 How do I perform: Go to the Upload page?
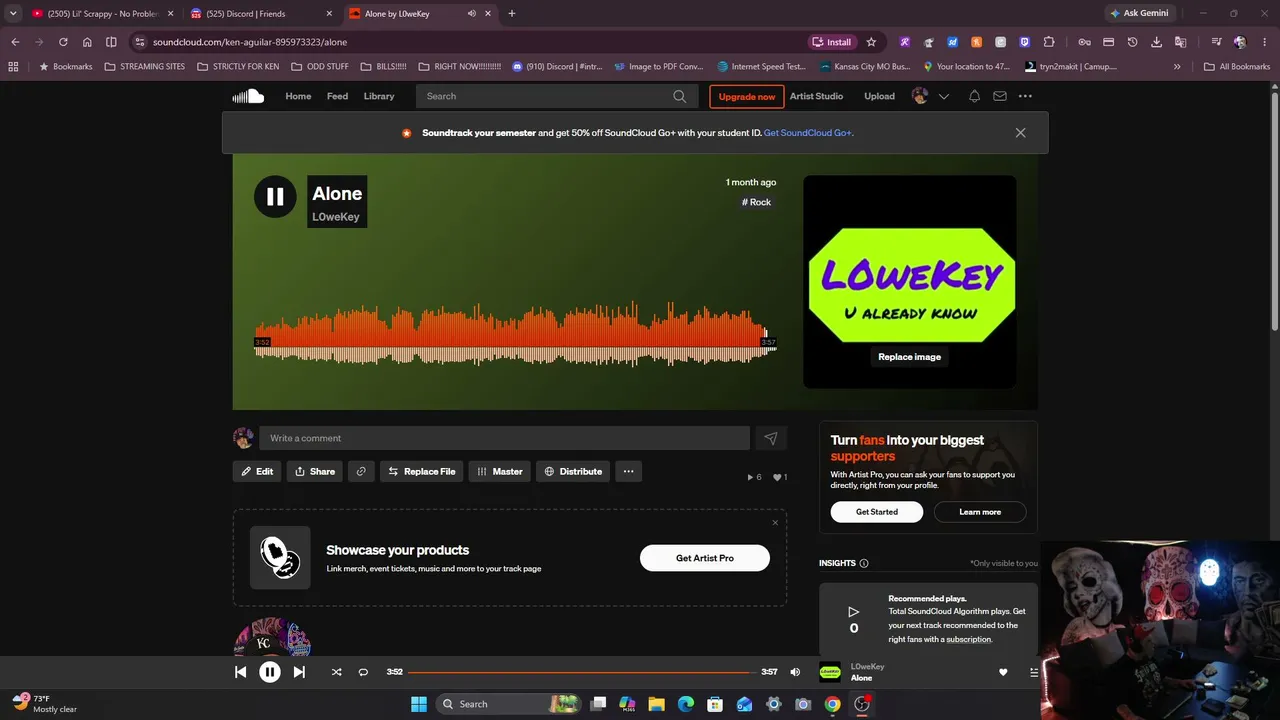point(880,96)
